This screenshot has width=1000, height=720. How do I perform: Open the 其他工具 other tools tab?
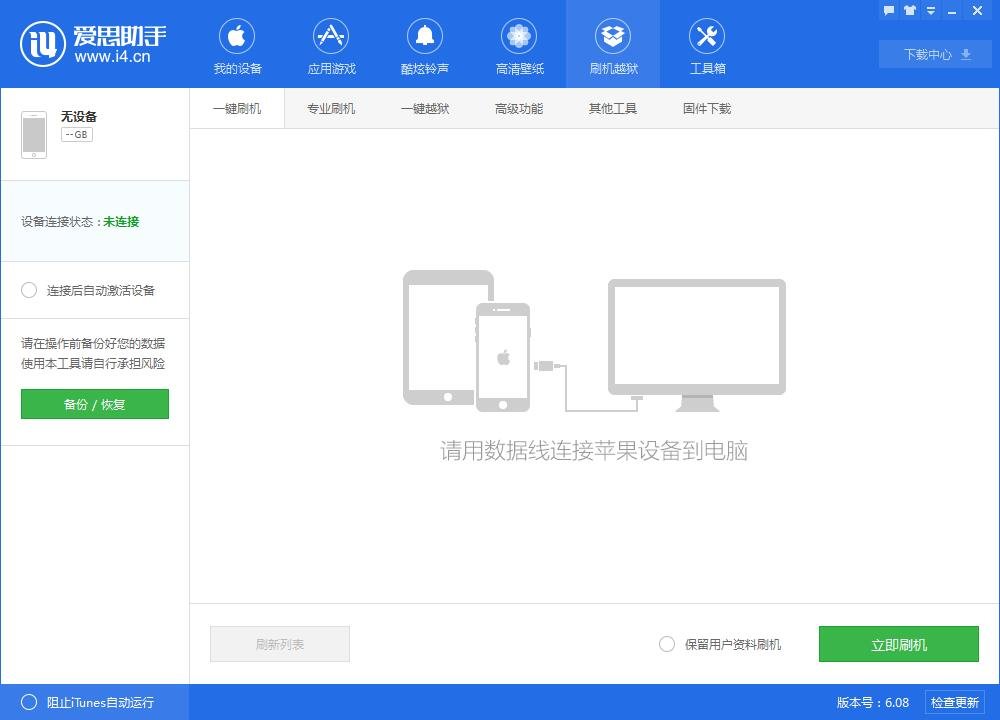(x=612, y=108)
